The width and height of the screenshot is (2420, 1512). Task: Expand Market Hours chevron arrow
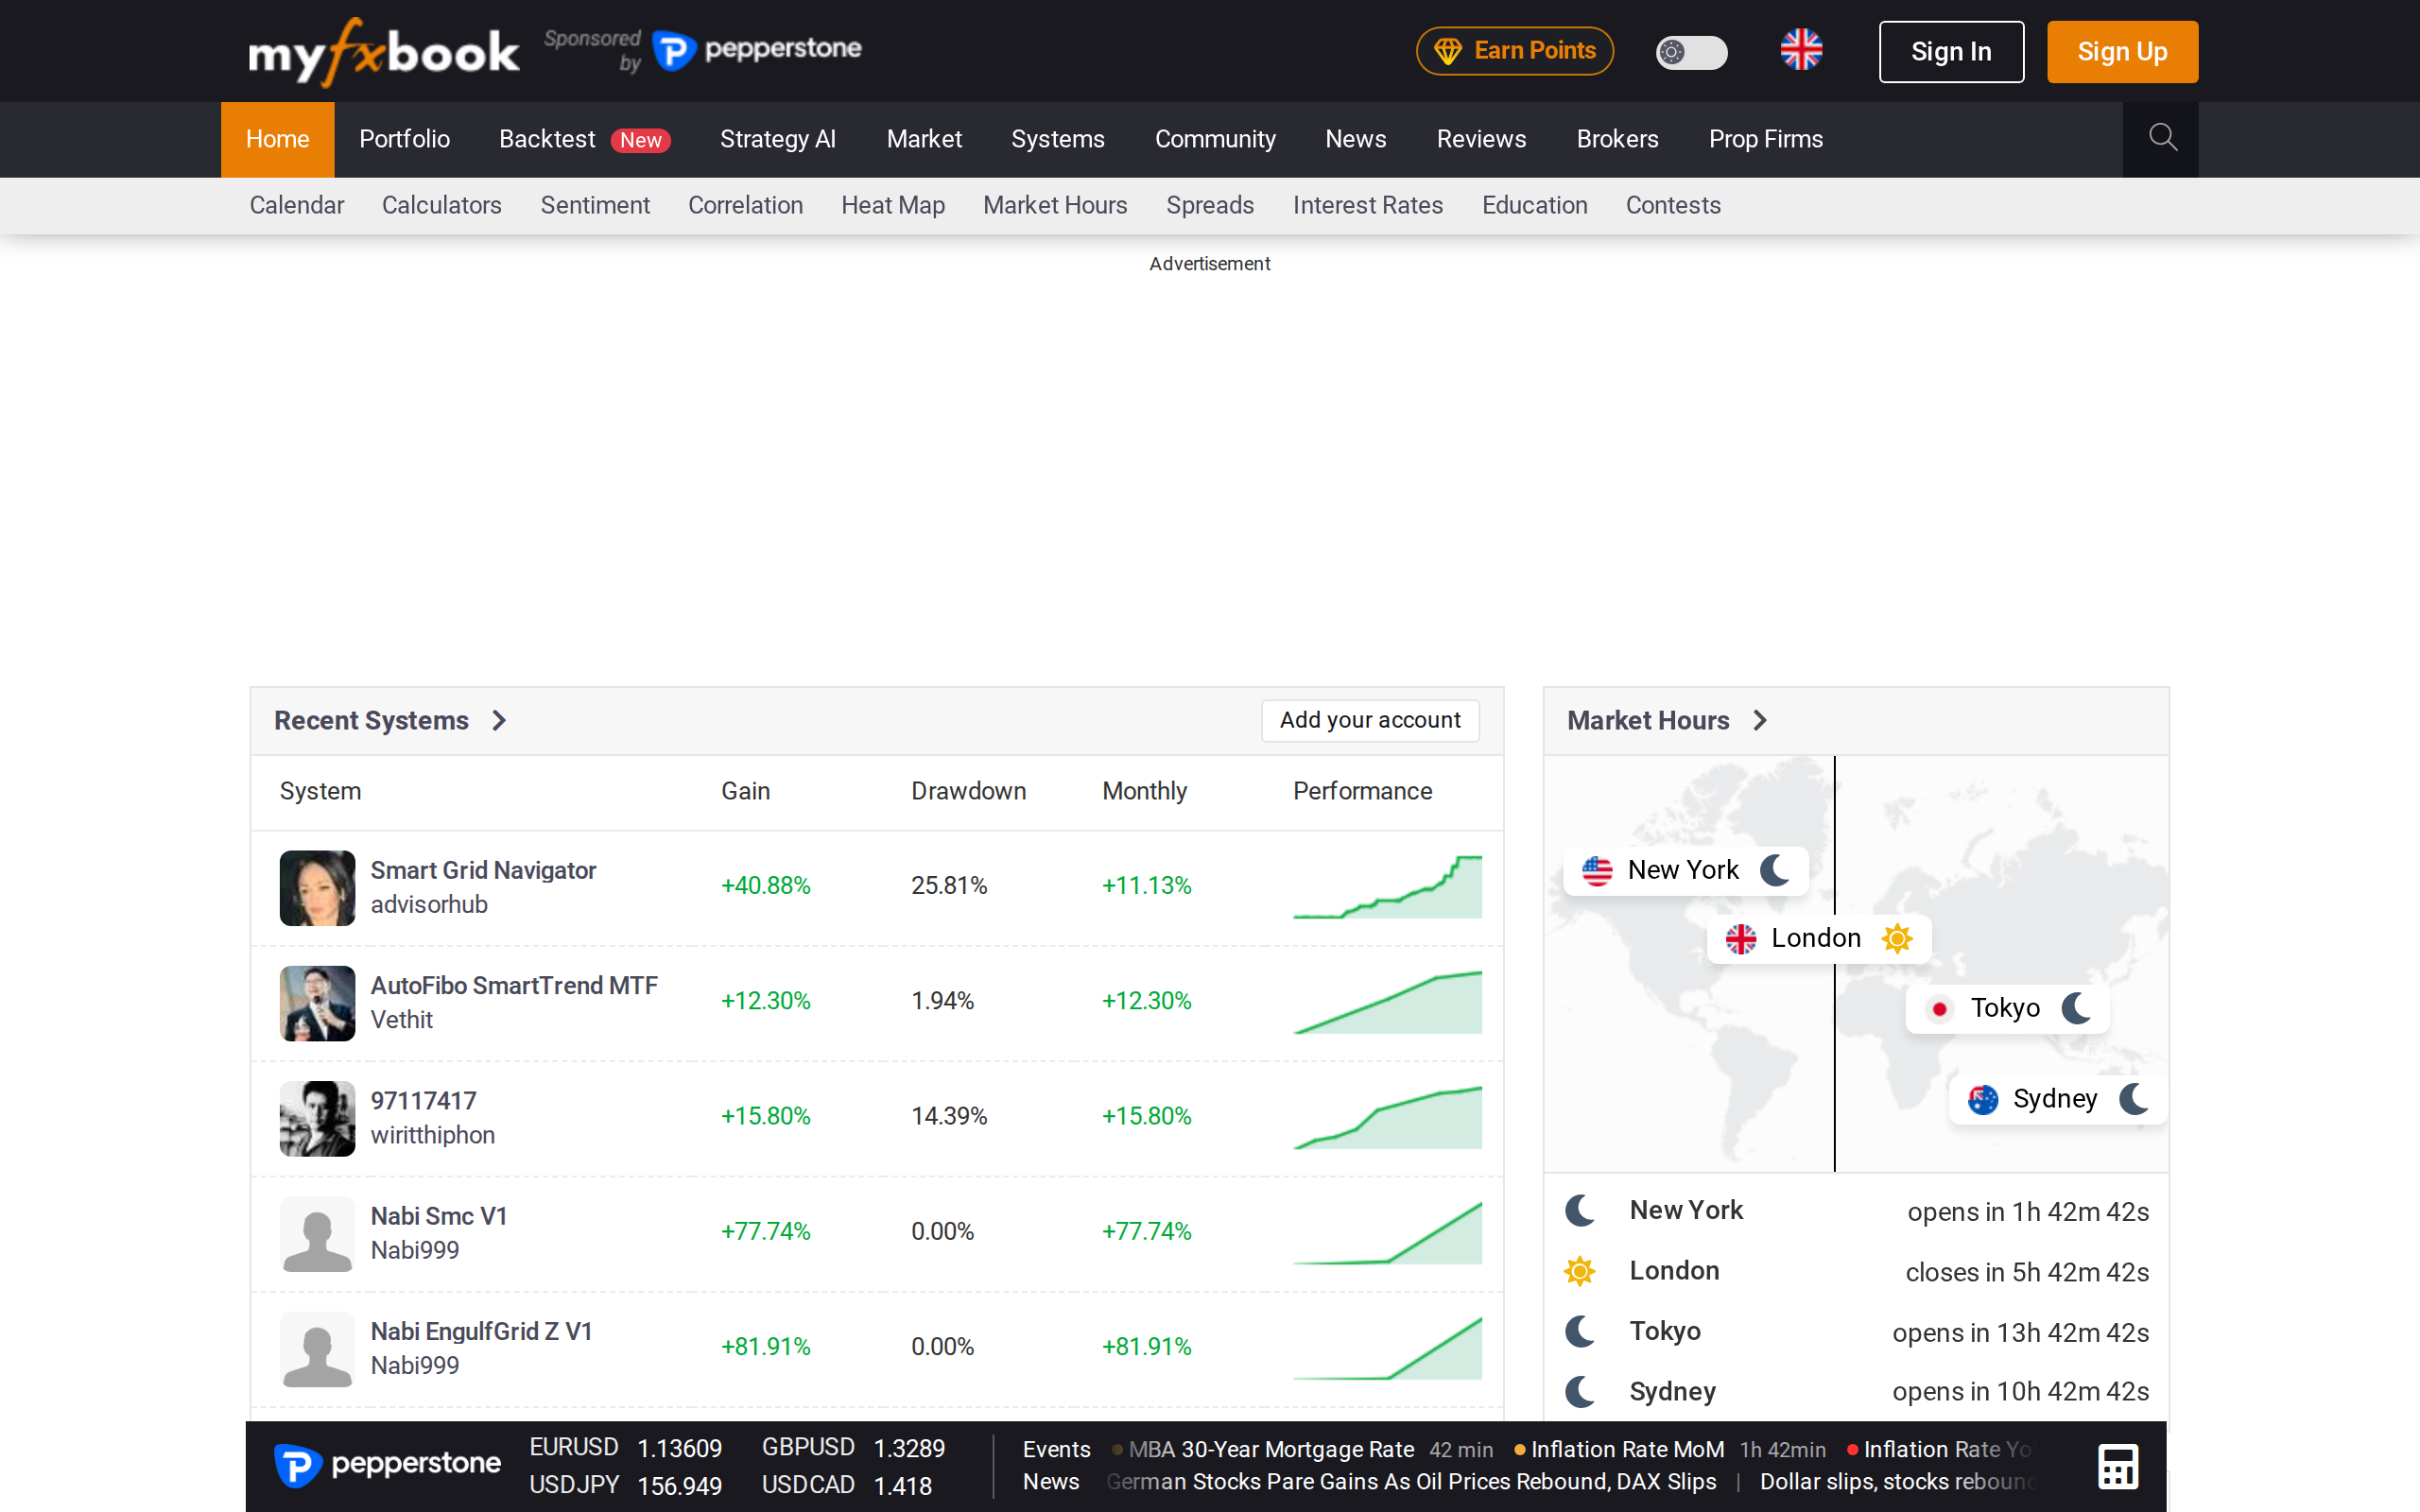click(x=1760, y=721)
